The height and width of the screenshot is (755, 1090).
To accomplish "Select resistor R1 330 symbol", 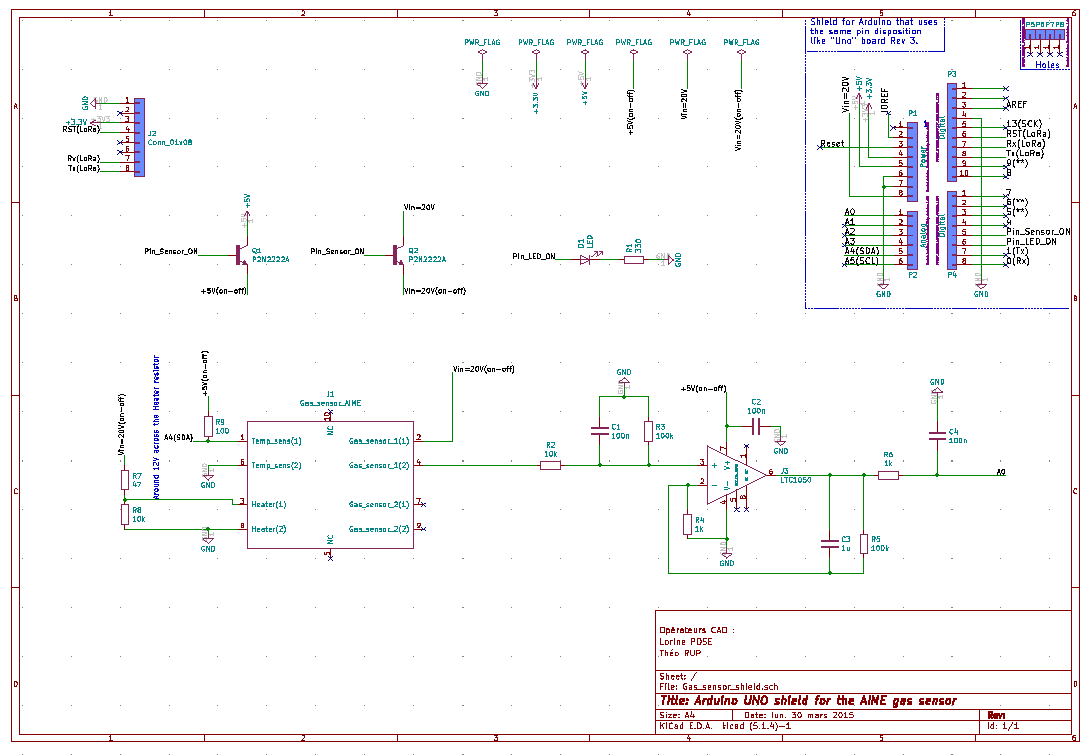I will coord(634,259).
